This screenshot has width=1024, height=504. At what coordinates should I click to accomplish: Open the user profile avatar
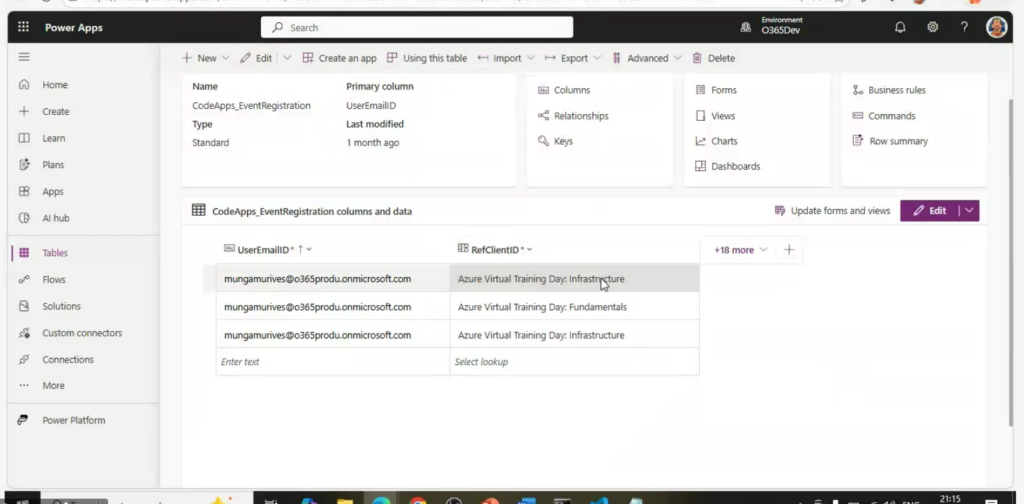point(996,27)
